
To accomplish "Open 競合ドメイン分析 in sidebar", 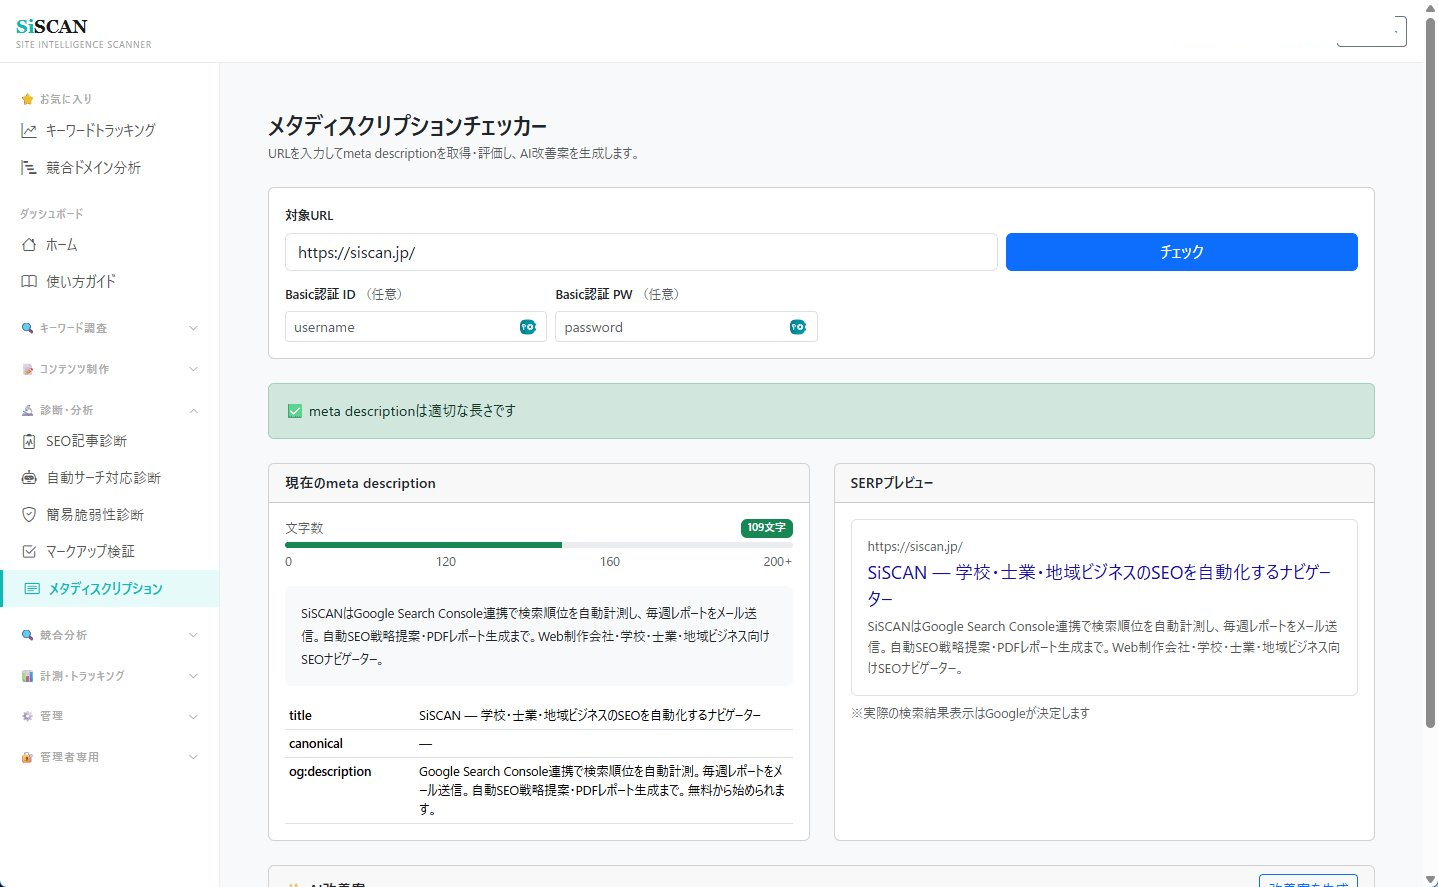I will click(x=110, y=168).
